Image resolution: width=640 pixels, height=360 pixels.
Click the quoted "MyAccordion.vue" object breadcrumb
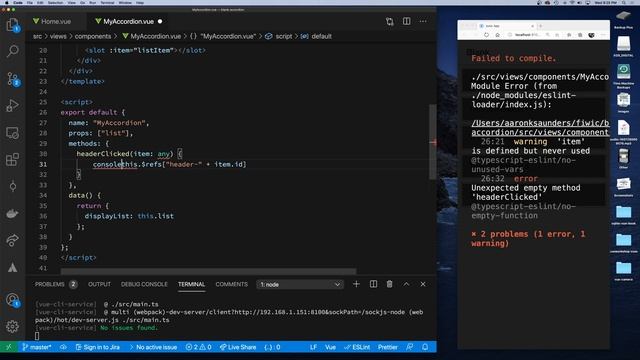click(x=224, y=36)
